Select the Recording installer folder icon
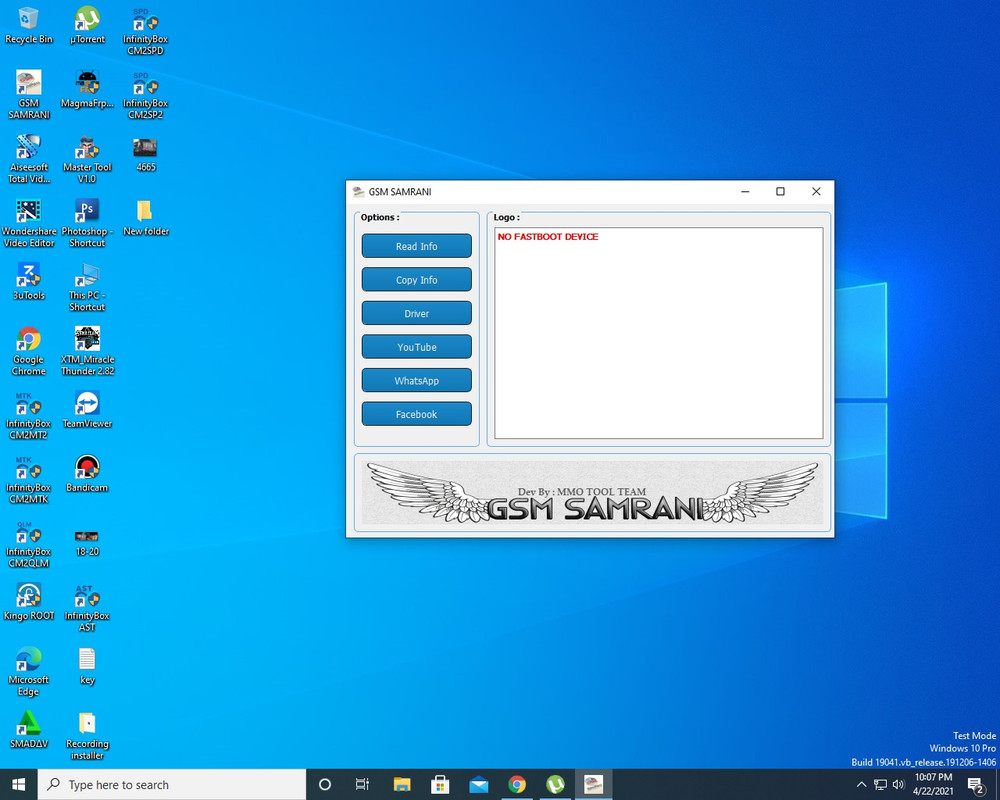The width and height of the screenshot is (1000, 800). [x=87, y=736]
